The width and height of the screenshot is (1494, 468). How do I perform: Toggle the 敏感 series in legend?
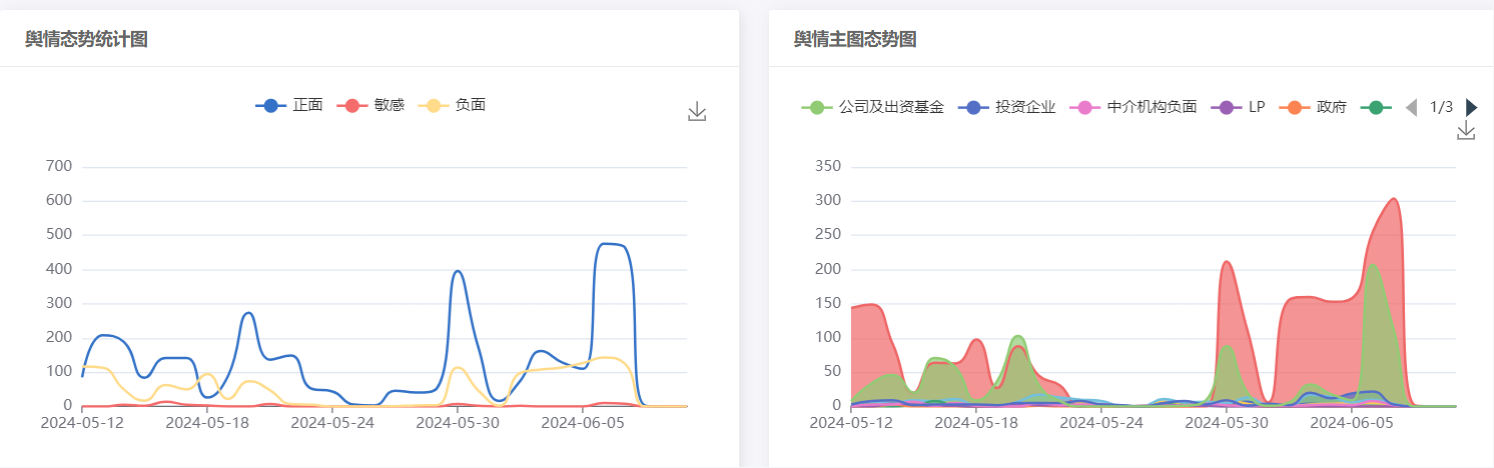tap(371, 105)
